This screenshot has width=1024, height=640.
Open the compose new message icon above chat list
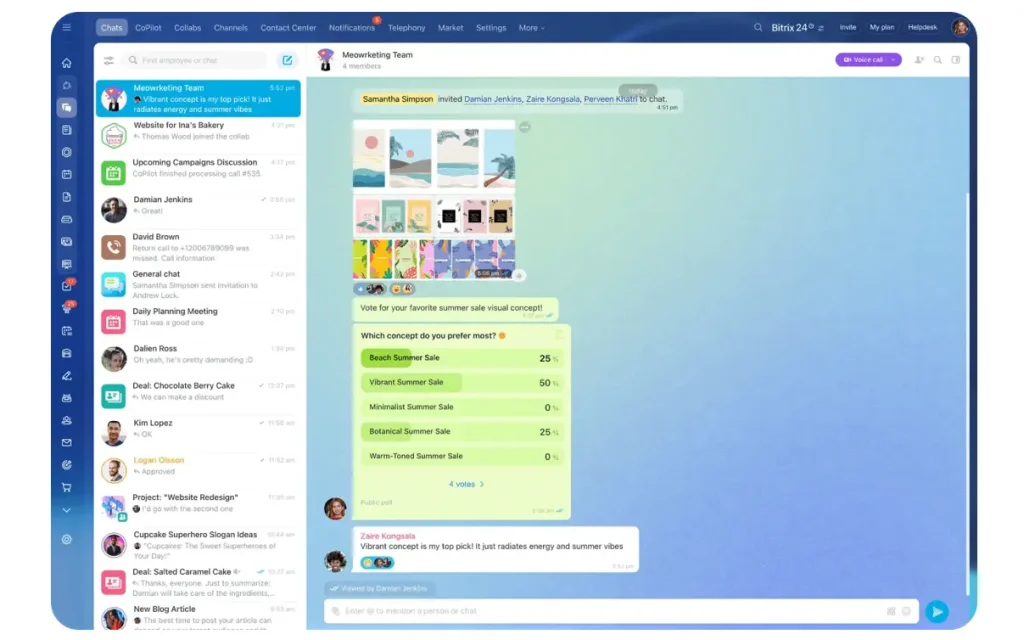(x=288, y=60)
